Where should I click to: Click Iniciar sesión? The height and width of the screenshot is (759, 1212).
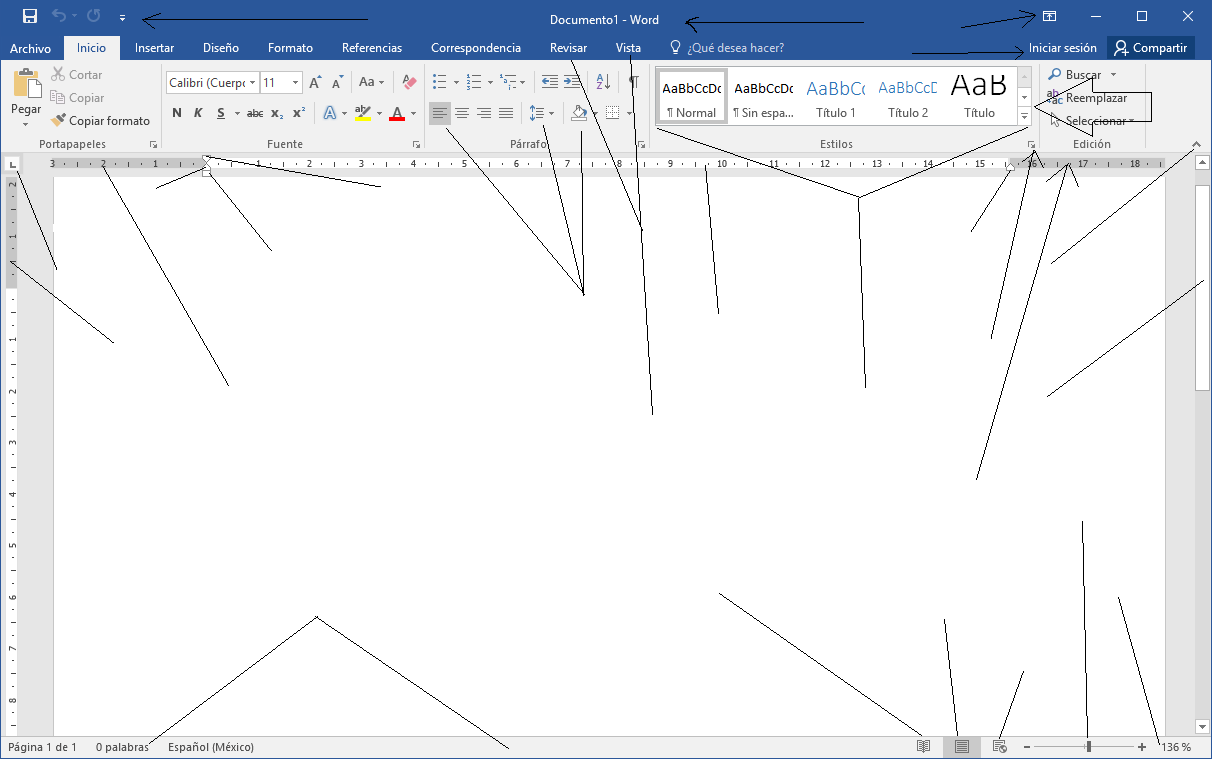point(1062,47)
